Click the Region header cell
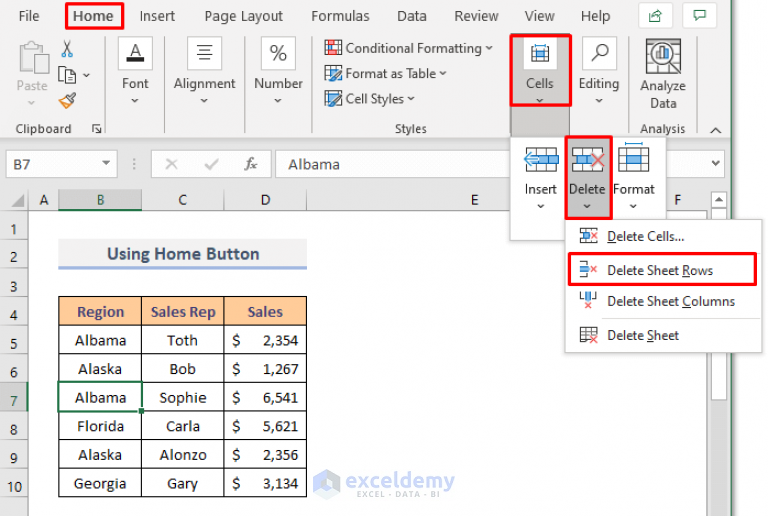This screenshot has width=768, height=516. [100, 311]
